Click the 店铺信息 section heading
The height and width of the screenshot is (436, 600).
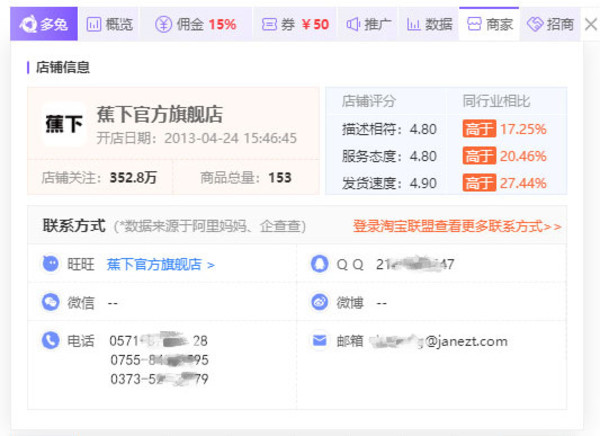click(62, 67)
